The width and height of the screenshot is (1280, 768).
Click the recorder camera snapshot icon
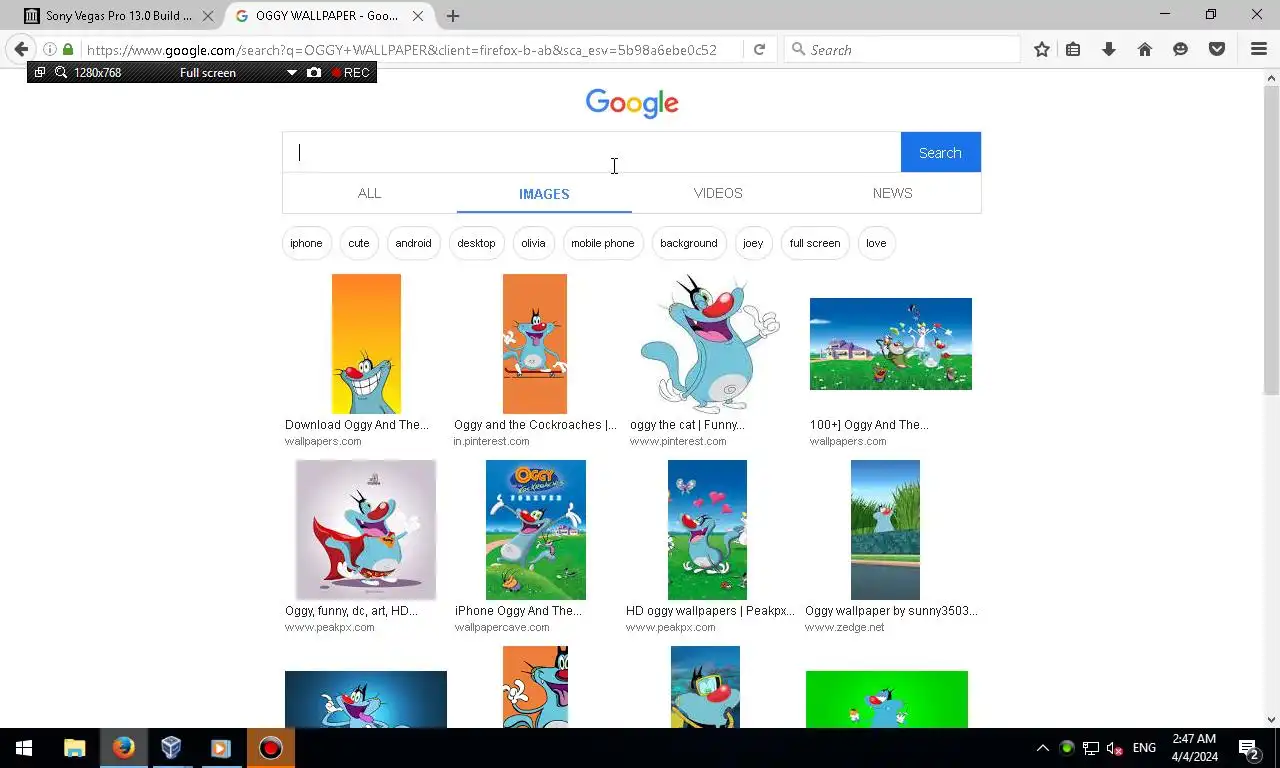(x=314, y=72)
